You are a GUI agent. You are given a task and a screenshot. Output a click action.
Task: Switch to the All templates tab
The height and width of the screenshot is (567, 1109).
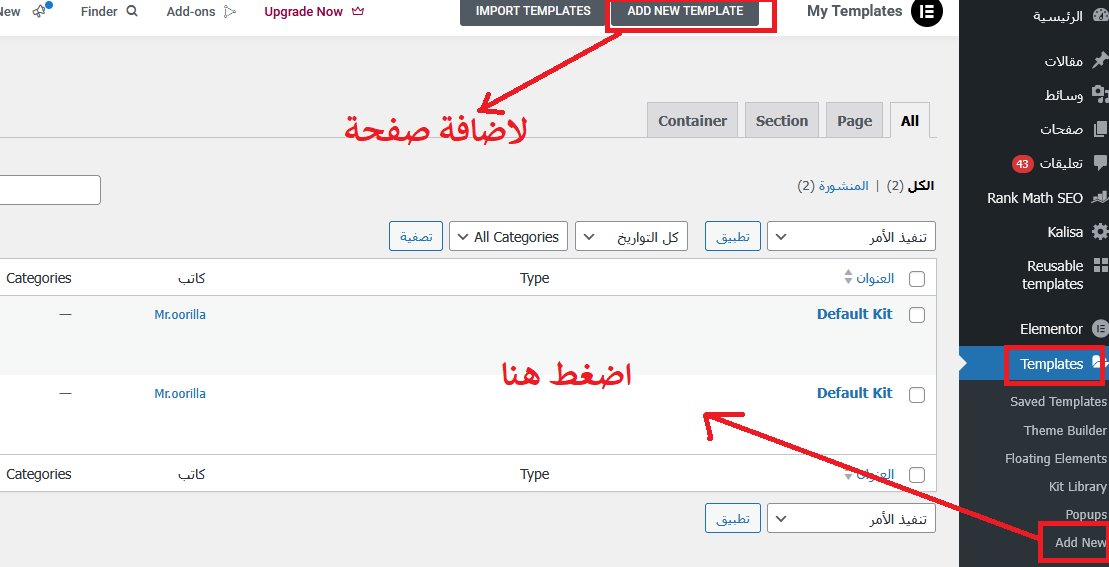tap(910, 120)
